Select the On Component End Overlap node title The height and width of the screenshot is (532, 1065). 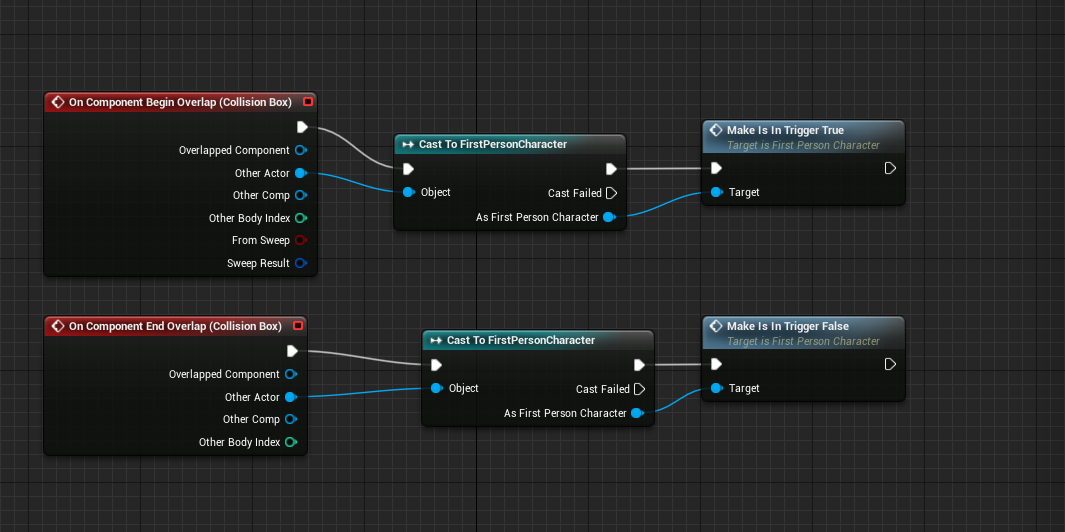tap(175, 326)
